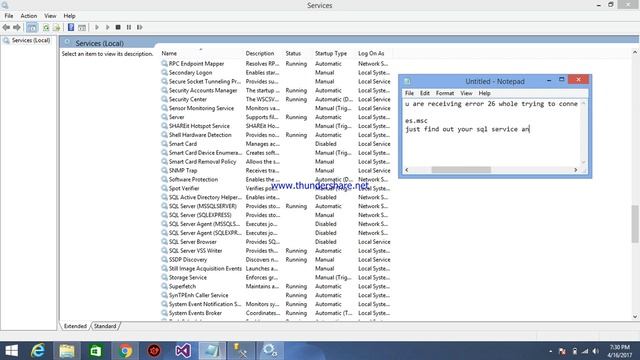The image size is (640, 360).
Task: Click Notepad horizontal scrollbar thumb
Action: click(461, 170)
